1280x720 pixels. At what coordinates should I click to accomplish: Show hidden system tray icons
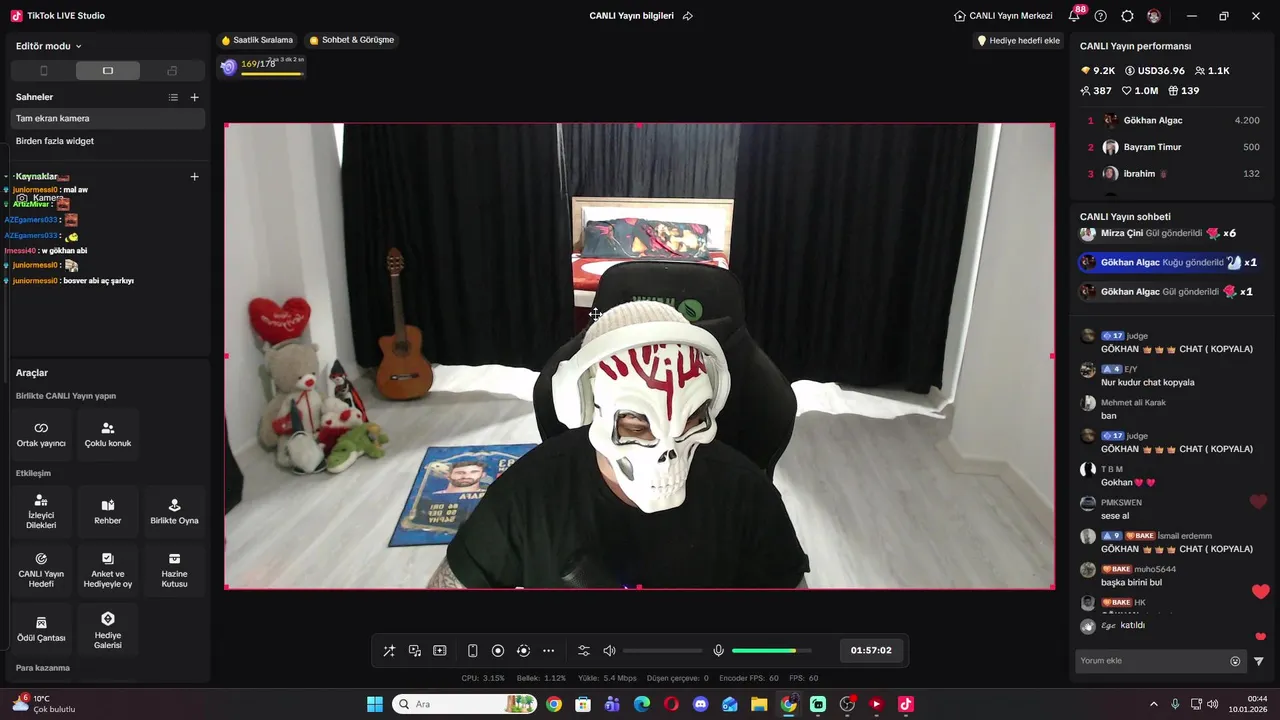[x=1153, y=704]
